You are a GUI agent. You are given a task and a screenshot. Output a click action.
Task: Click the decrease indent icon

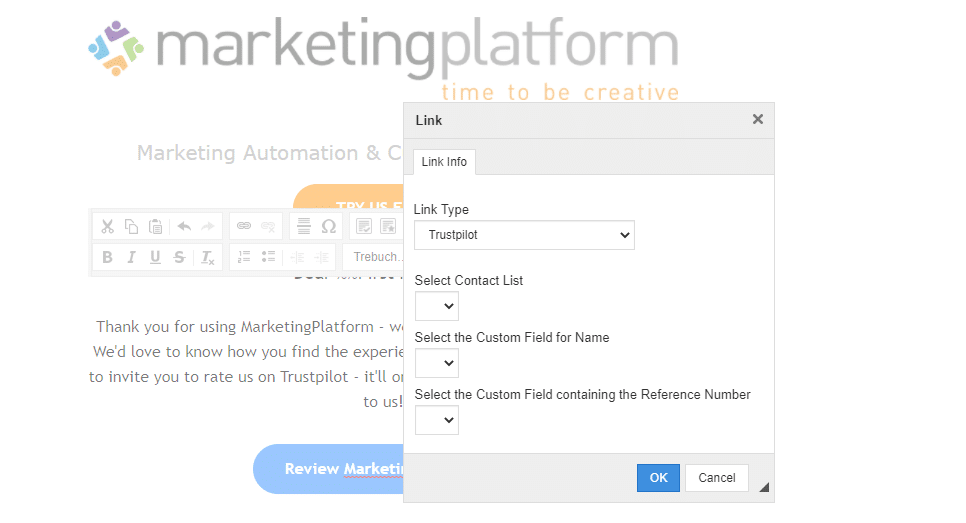[x=298, y=257]
